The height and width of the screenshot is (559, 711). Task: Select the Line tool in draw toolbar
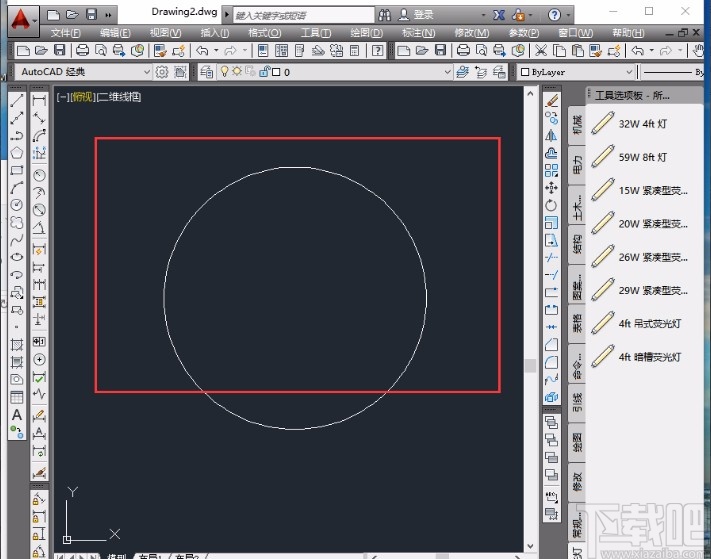point(17,100)
